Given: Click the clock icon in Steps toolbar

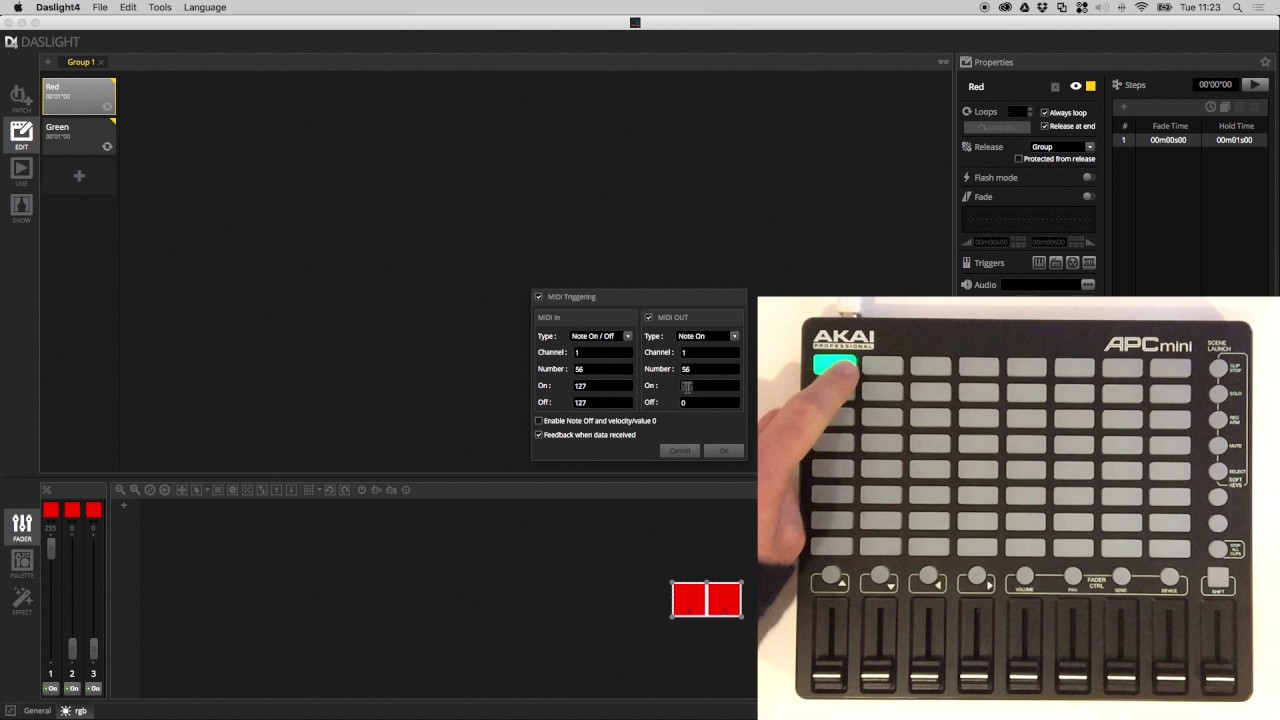Looking at the screenshot, I should point(1210,107).
